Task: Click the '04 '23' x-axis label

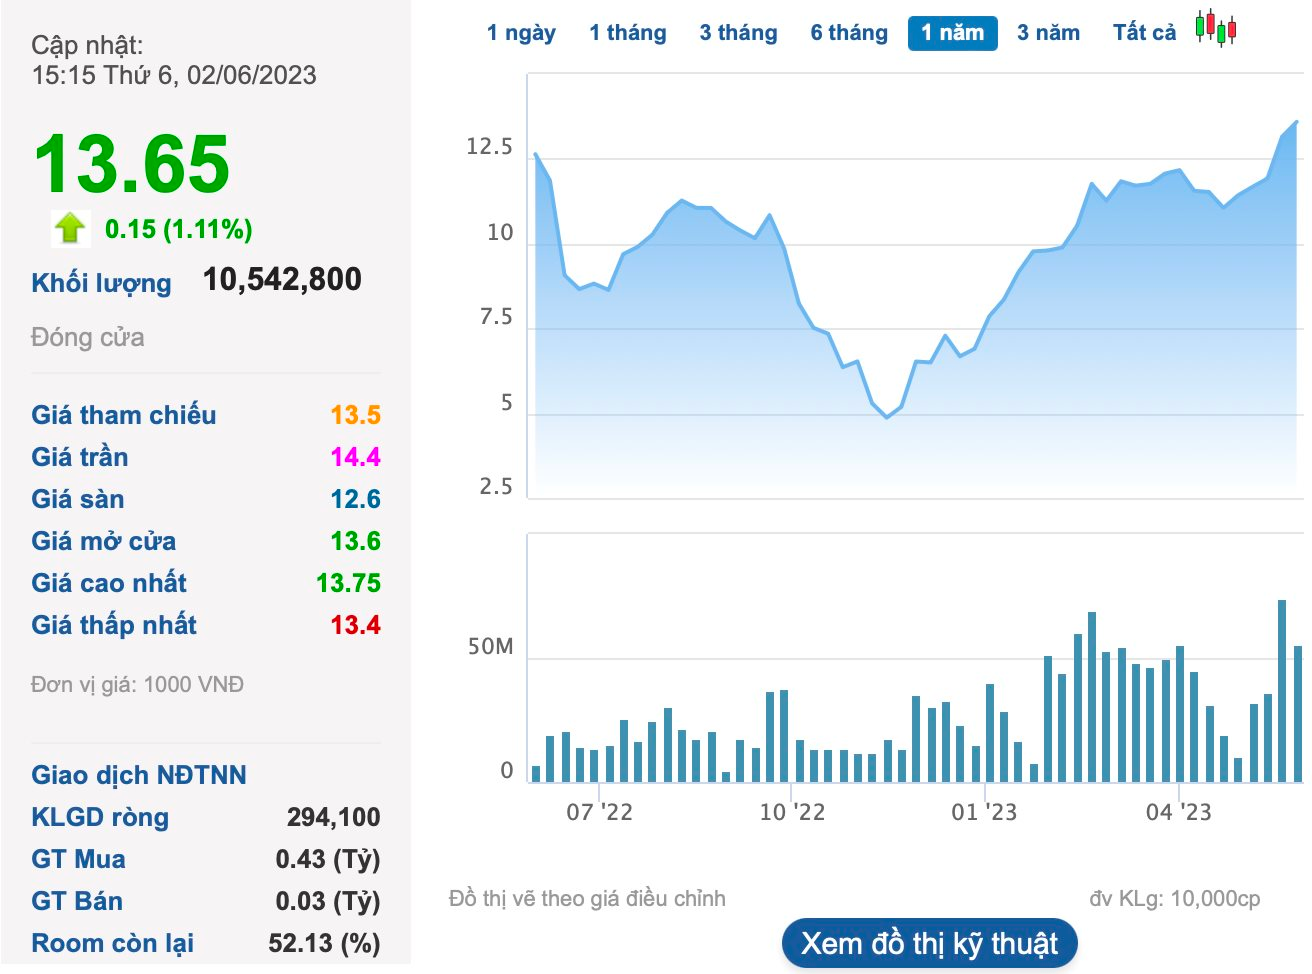Action: (1178, 812)
